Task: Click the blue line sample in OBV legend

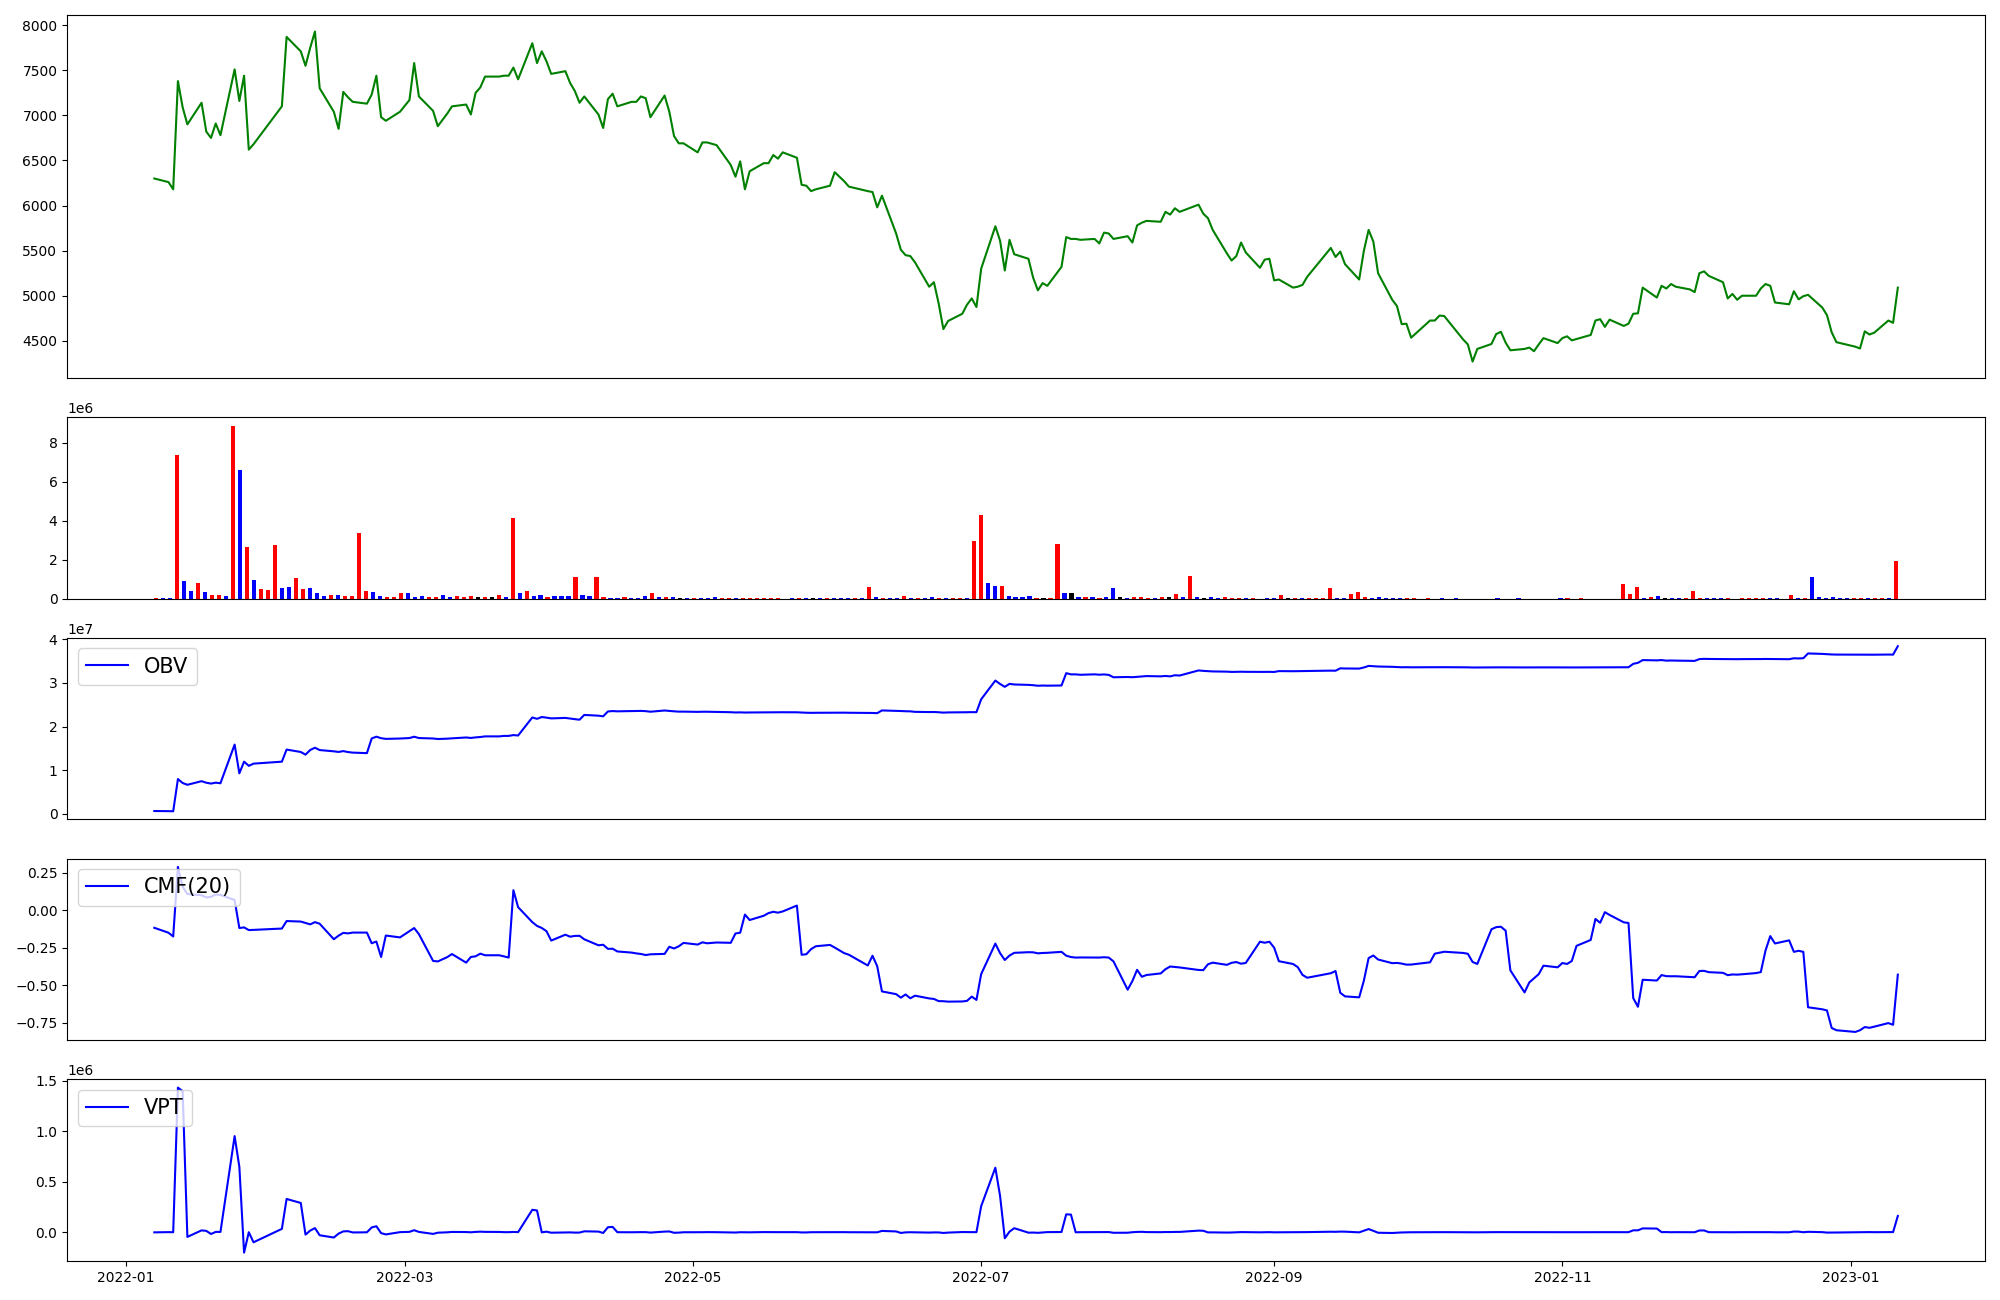Action: tap(108, 666)
